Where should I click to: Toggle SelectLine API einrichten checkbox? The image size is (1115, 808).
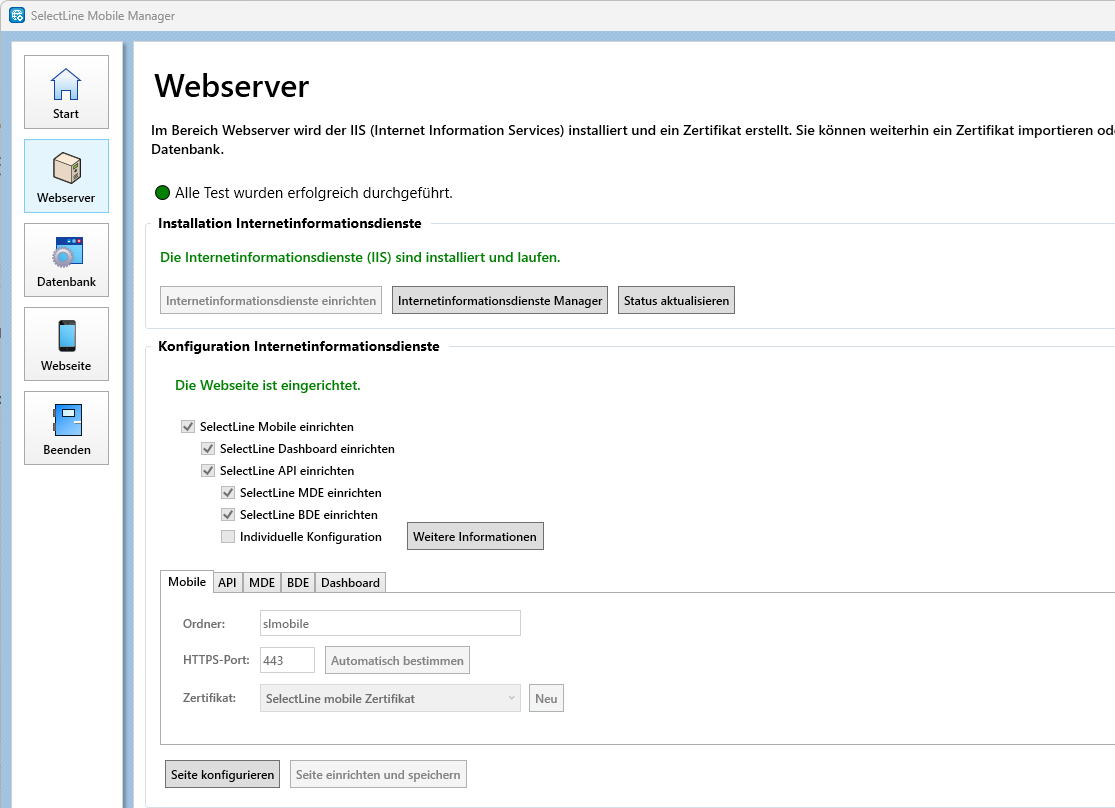(208, 471)
